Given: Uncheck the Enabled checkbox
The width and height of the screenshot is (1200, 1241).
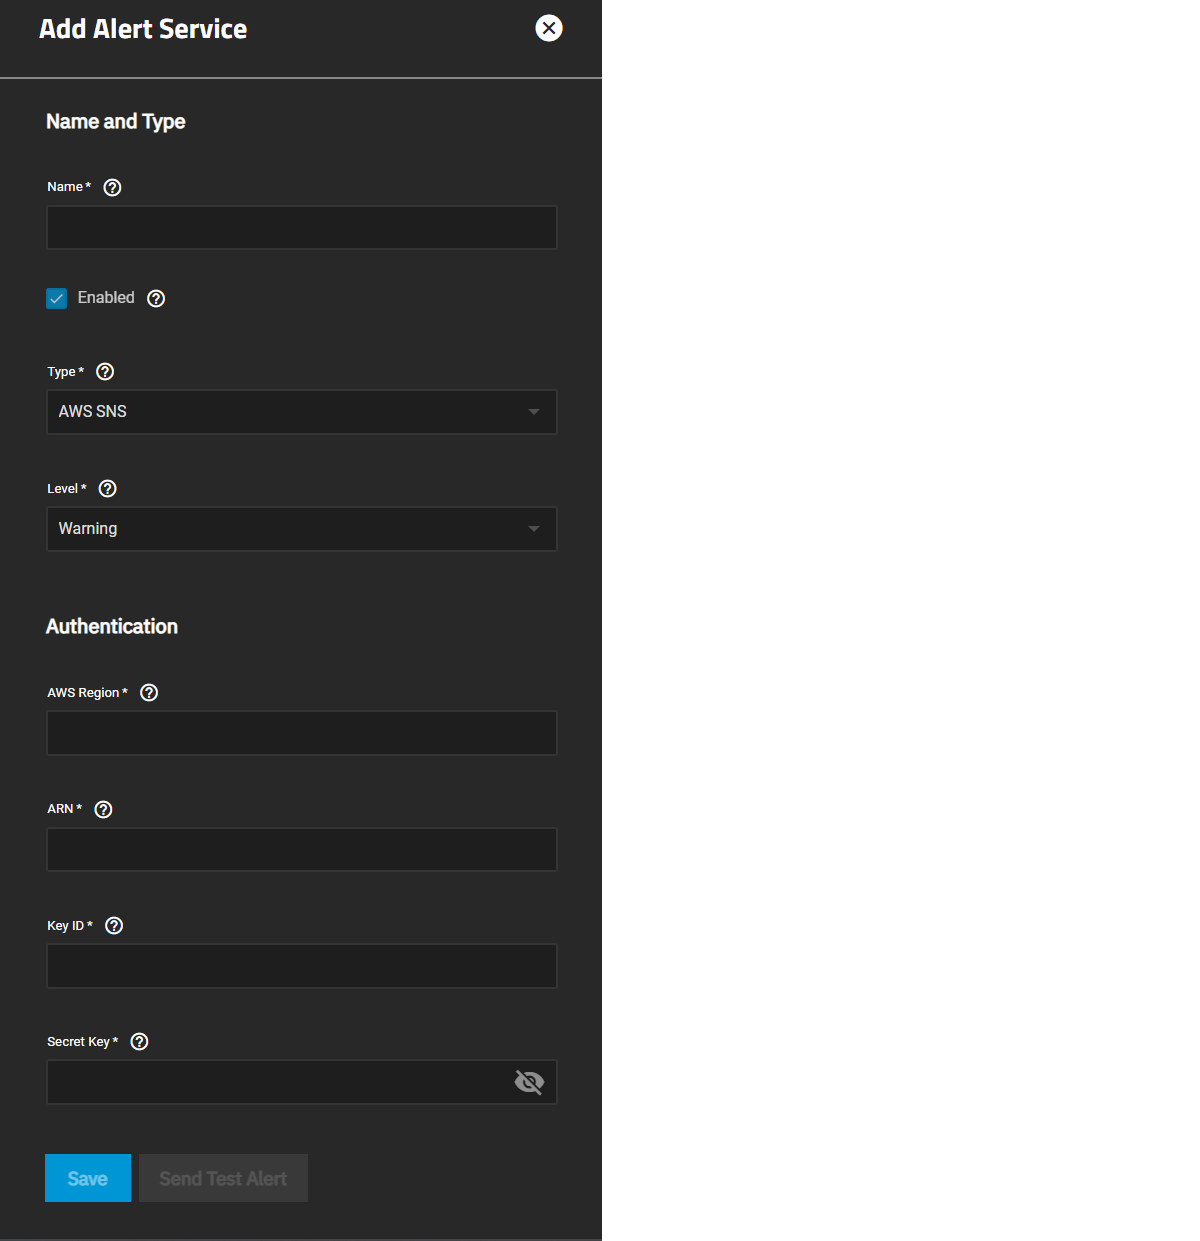Looking at the screenshot, I should pos(57,298).
